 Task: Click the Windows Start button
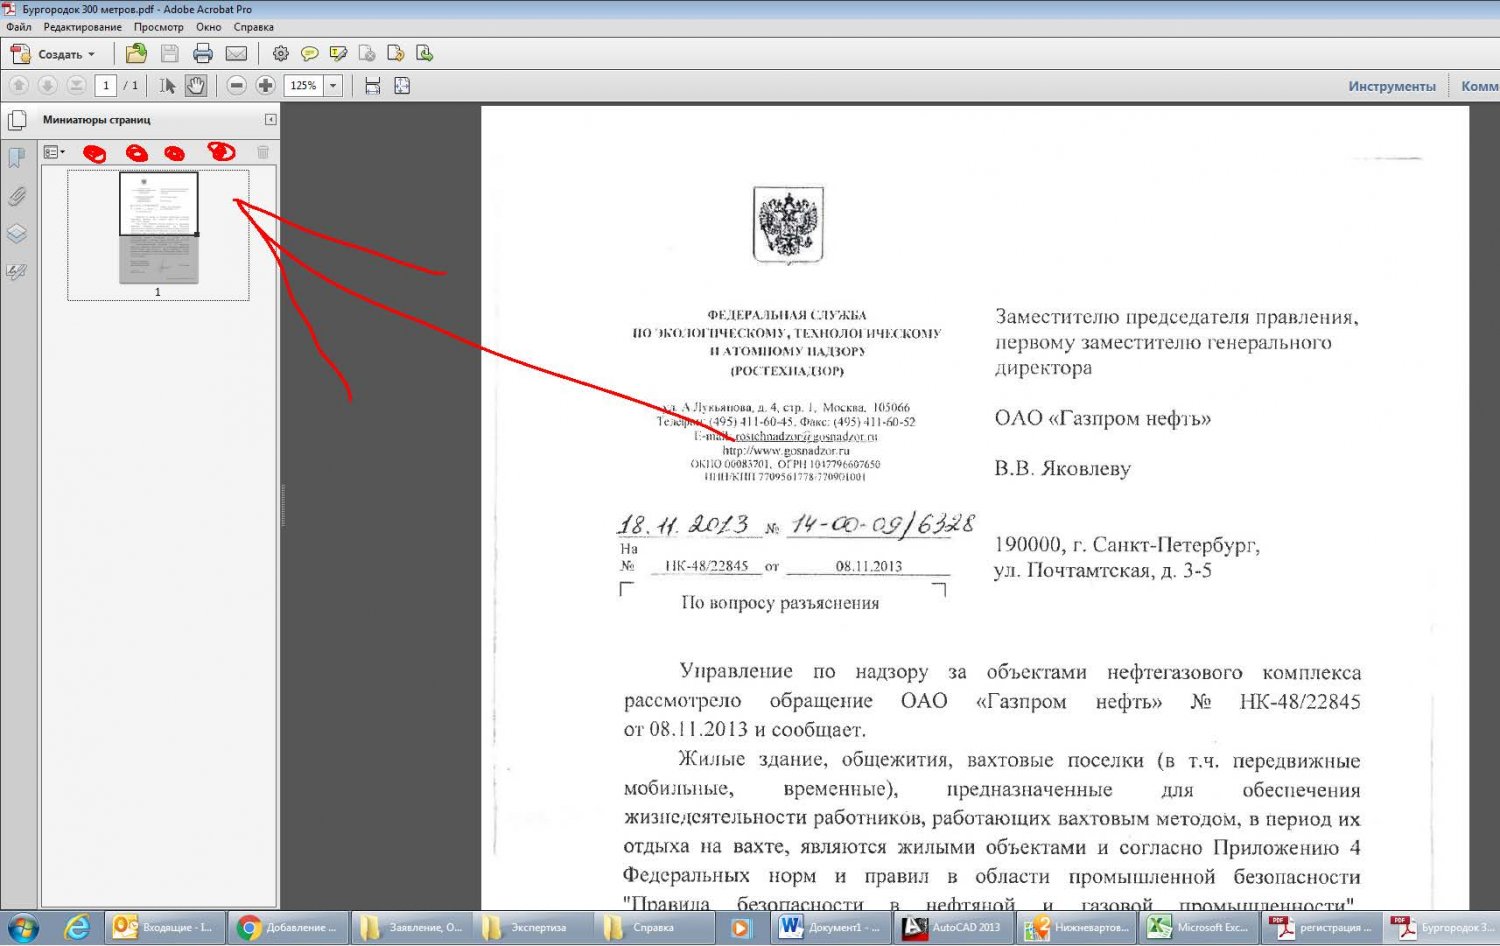pos(23,927)
